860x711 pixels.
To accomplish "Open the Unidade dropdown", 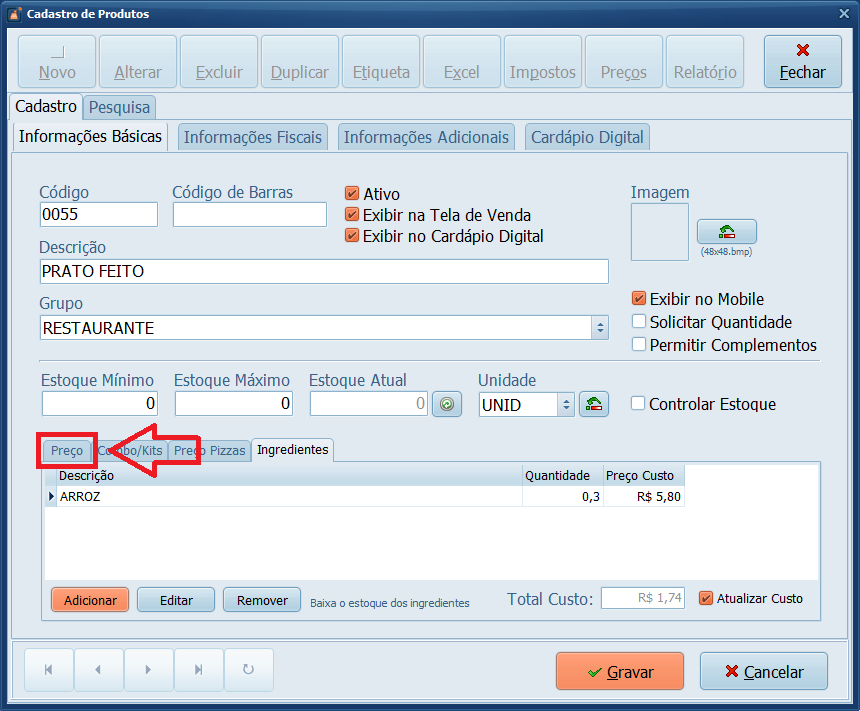I will (x=565, y=404).
